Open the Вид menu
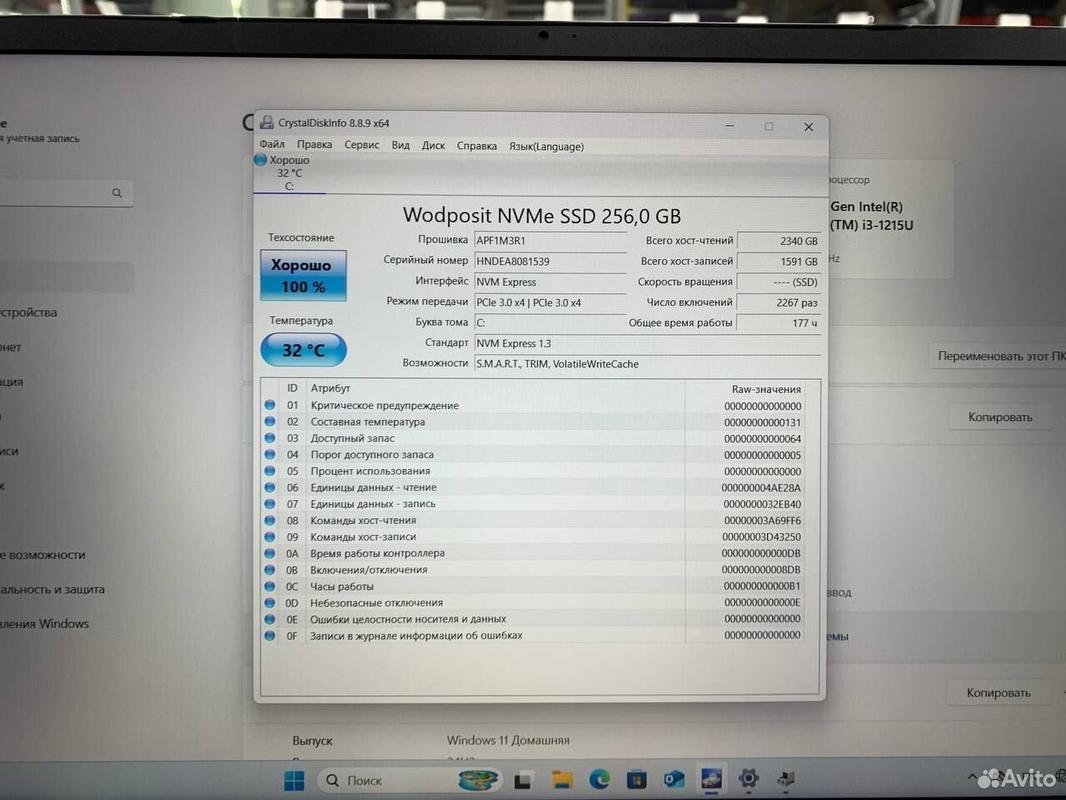Image resolution: width=1066 pixels, height=800 pixels. (x=400, y=145)
